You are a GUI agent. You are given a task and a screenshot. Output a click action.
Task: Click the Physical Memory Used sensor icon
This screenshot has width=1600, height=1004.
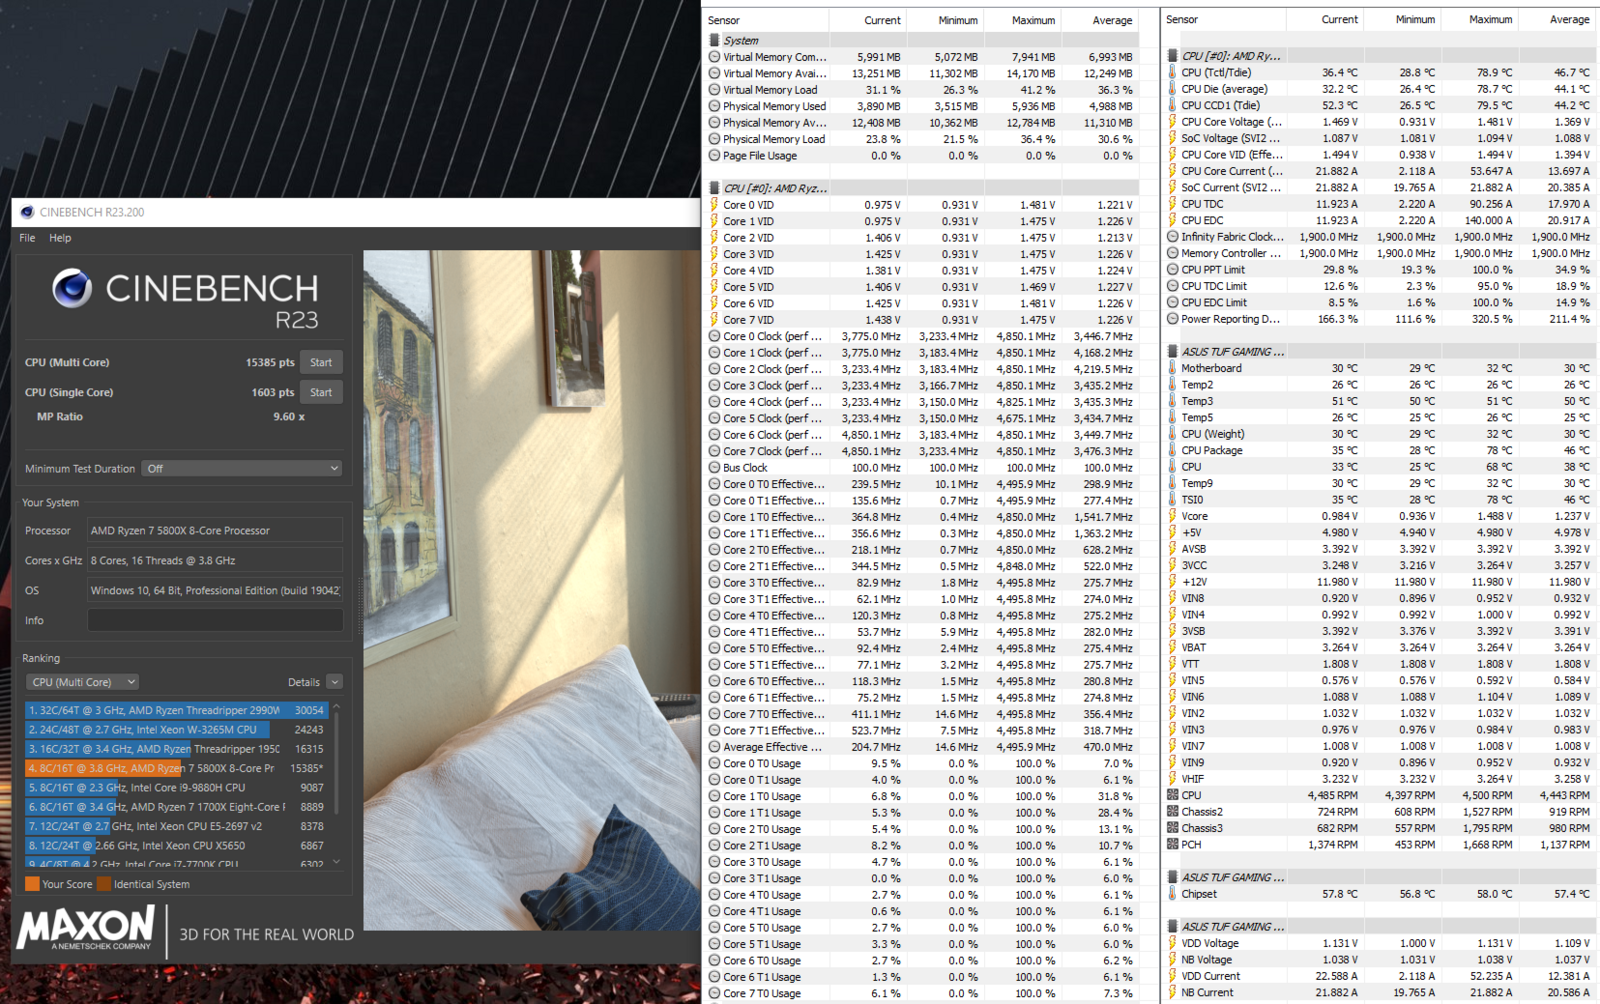(714, 106)
